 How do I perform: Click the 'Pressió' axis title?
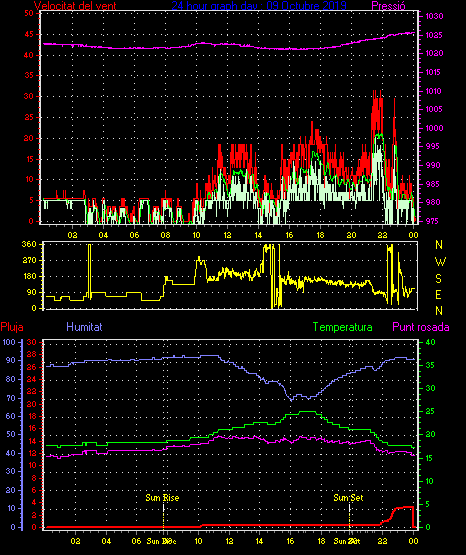[388, 6]
